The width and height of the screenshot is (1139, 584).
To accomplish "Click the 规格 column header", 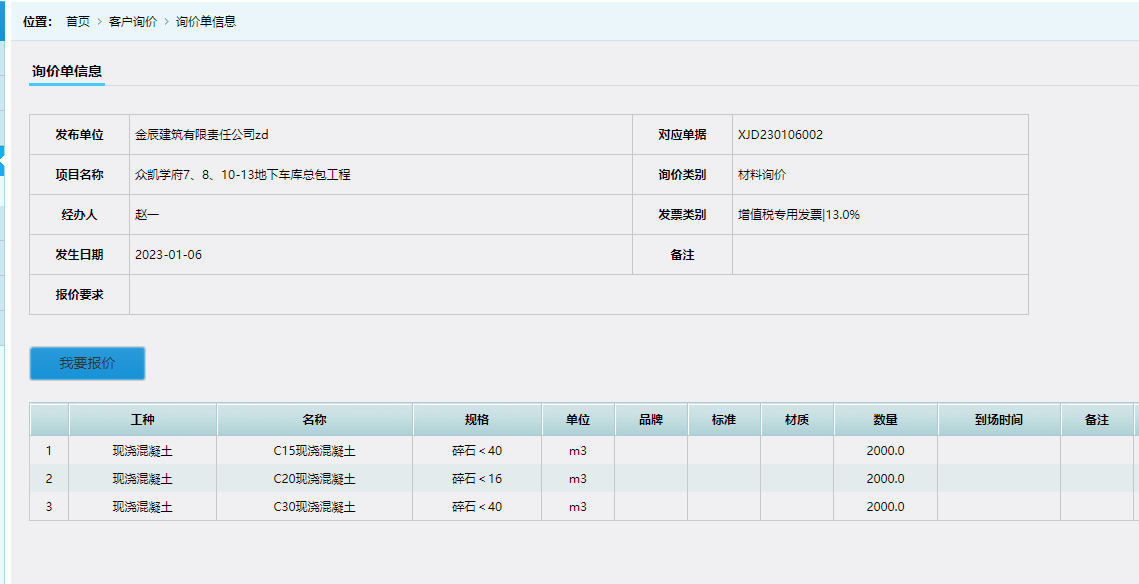I will click(477, 420).
